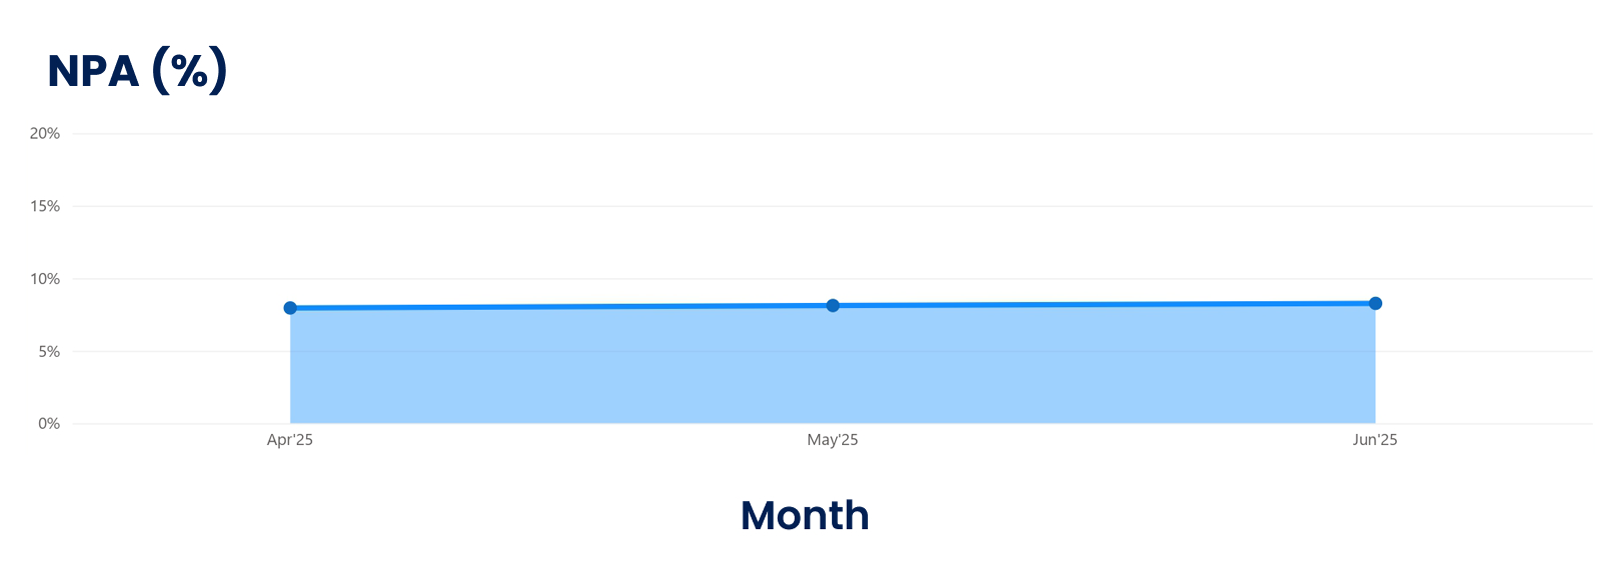The width and height of the screenshot is (1603, 569).
Task: Click the line segment between Apr'25 and May'25
Action: coord(560,306)
